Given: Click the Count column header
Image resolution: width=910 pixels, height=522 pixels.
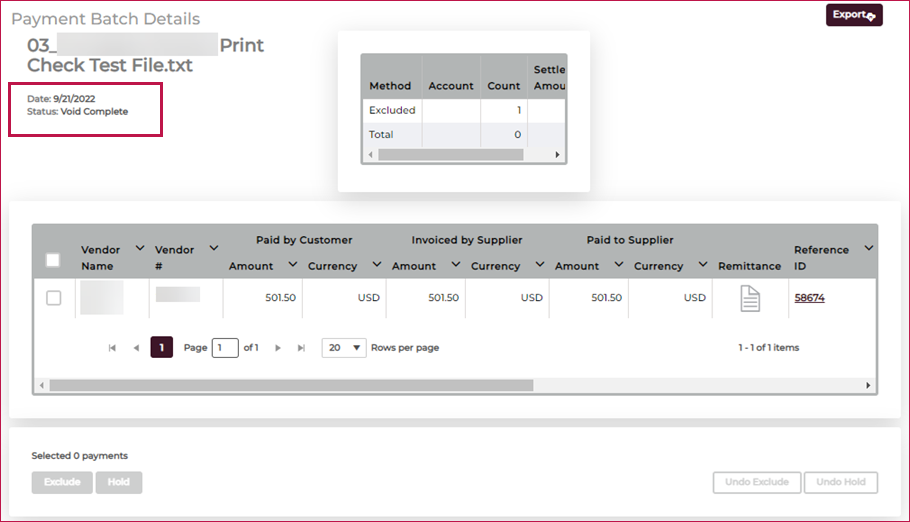Looking at the screenshot, I should (x=504, y=86).
